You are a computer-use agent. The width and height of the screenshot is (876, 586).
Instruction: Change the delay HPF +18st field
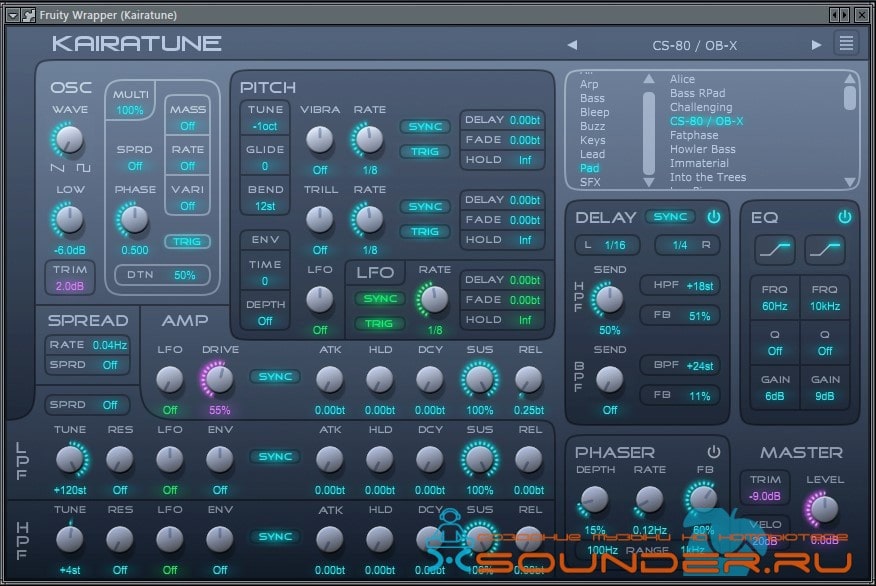680,285
